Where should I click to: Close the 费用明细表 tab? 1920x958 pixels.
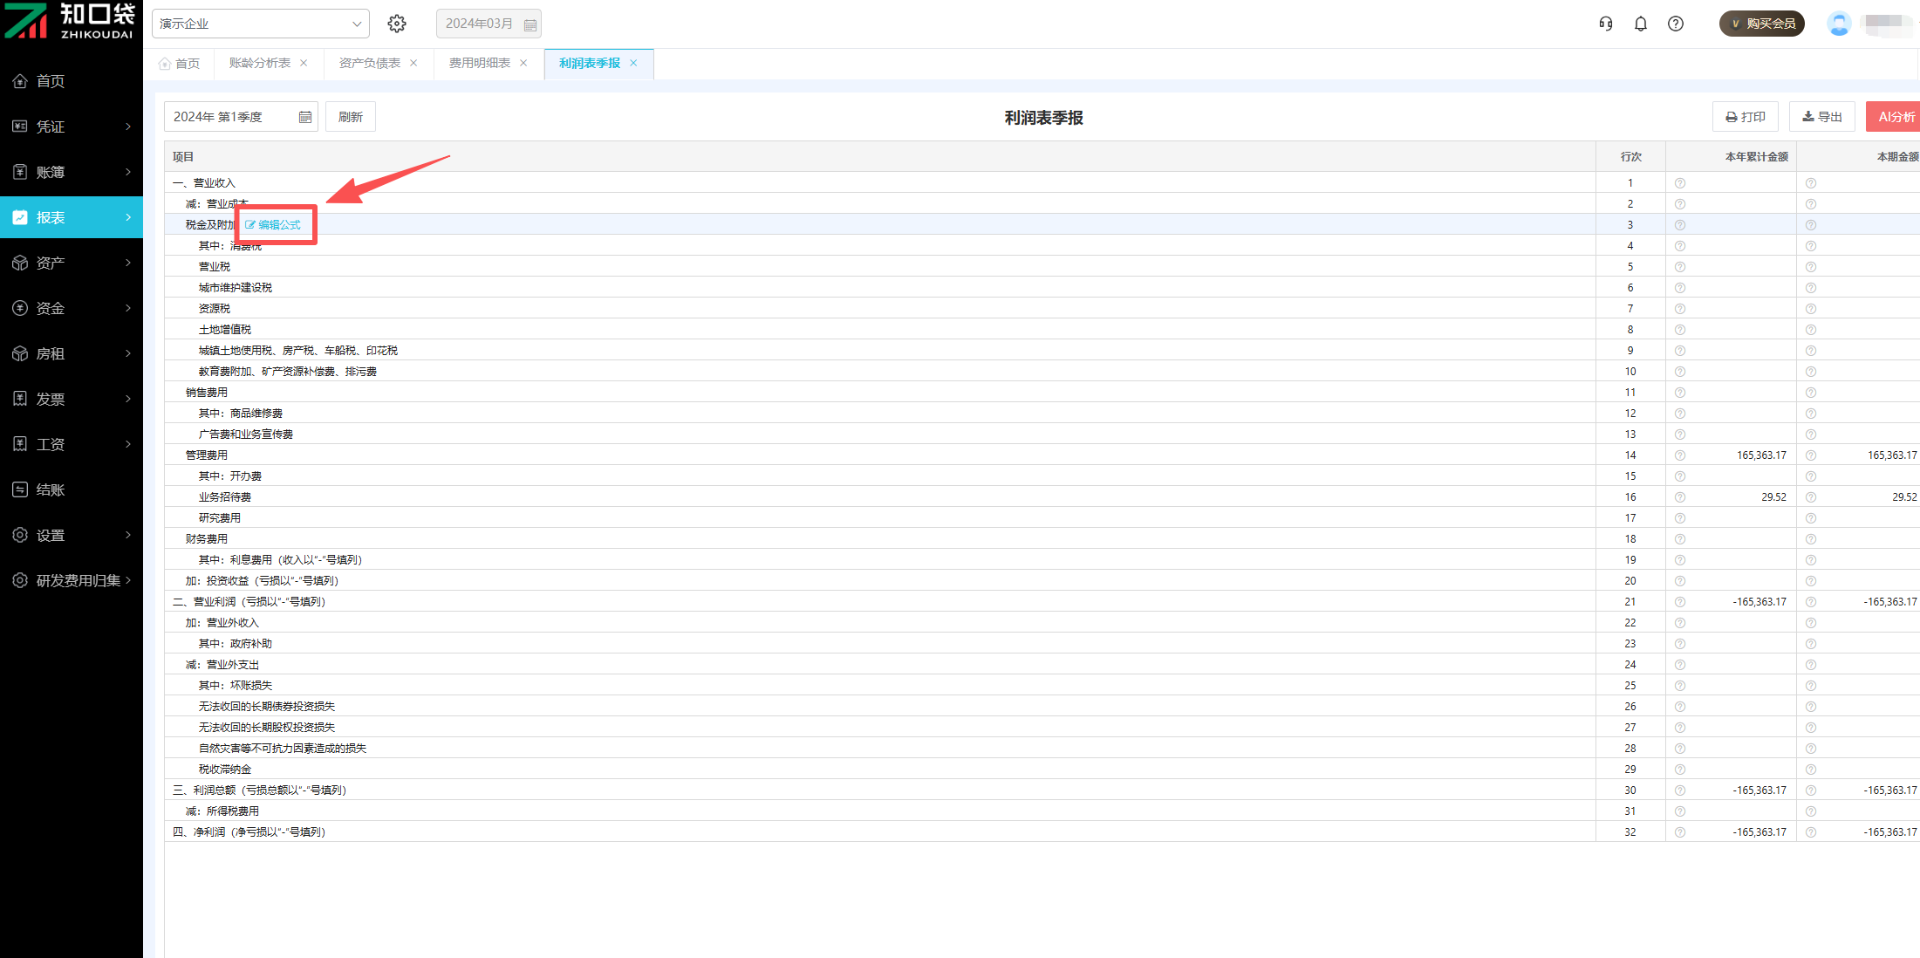523,63
